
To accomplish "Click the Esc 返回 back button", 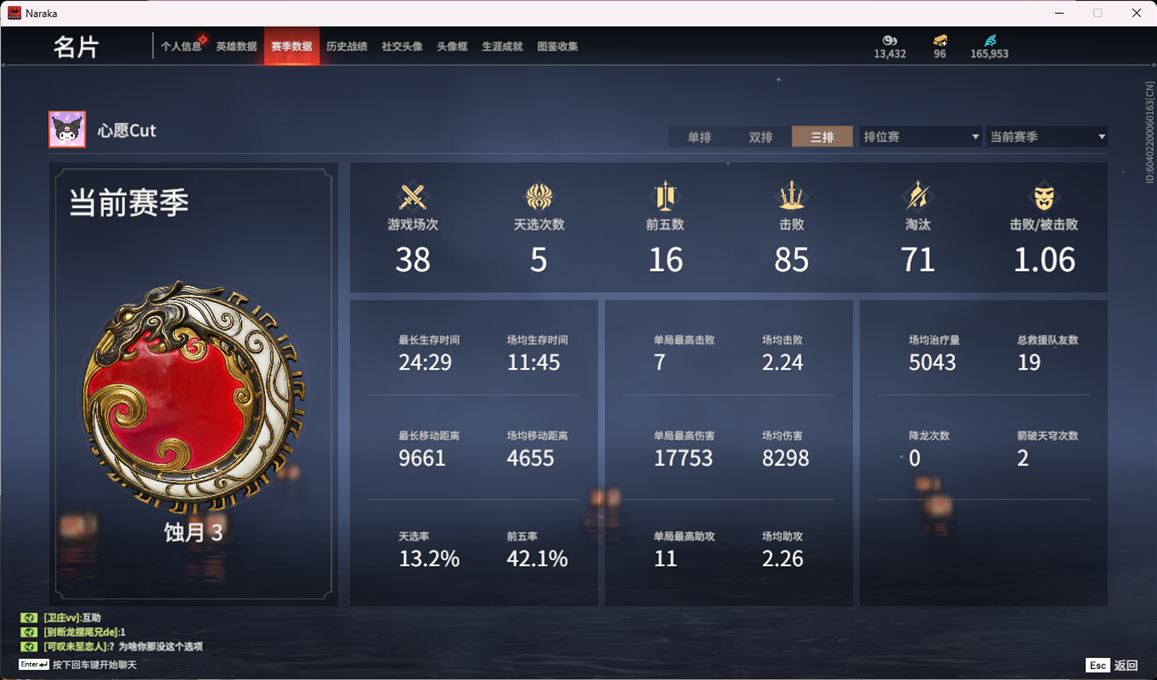I will point(1112,665).
